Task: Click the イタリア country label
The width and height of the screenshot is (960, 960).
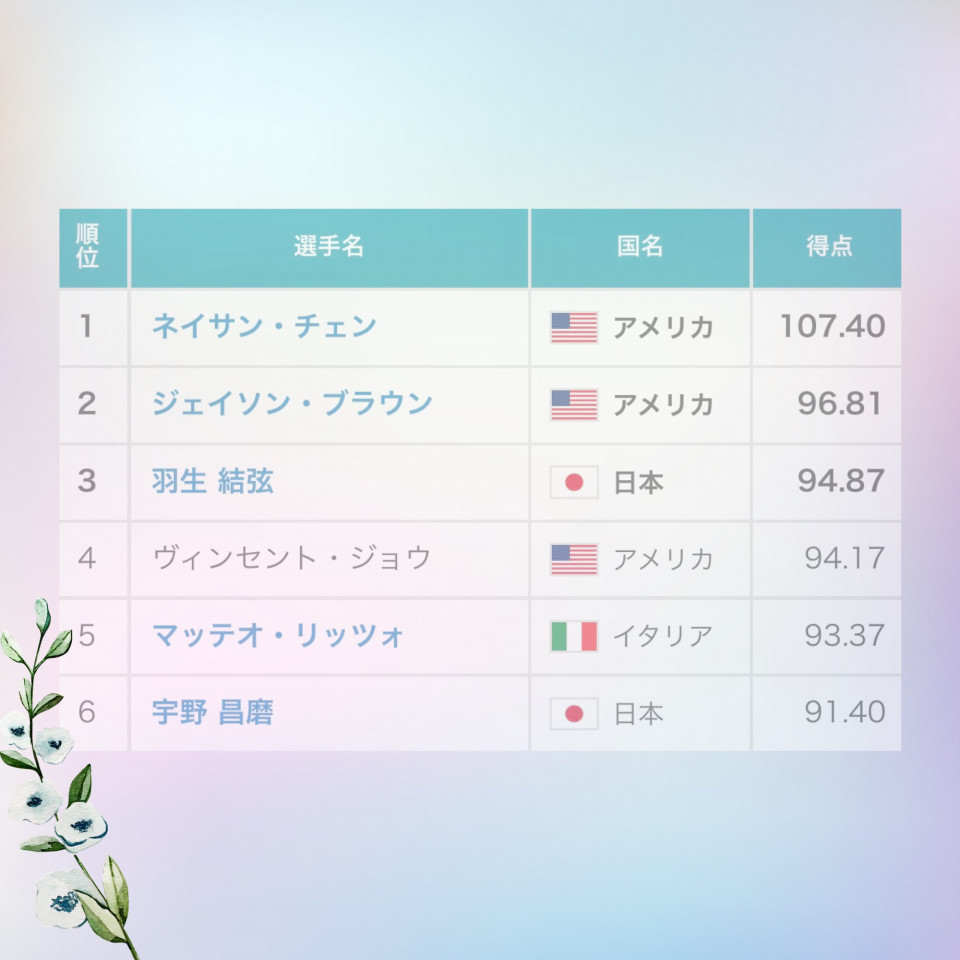Action: pyautogui.click(x=663, y=636)
